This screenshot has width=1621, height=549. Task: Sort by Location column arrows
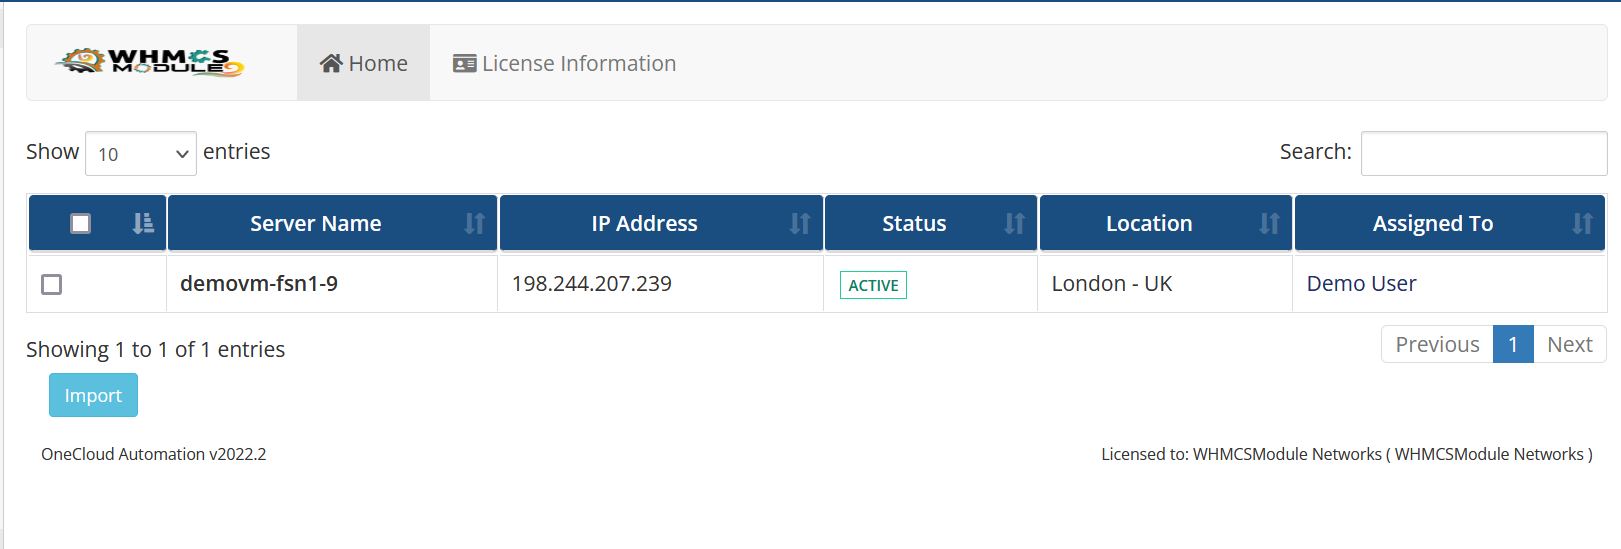click(1269, 223)
